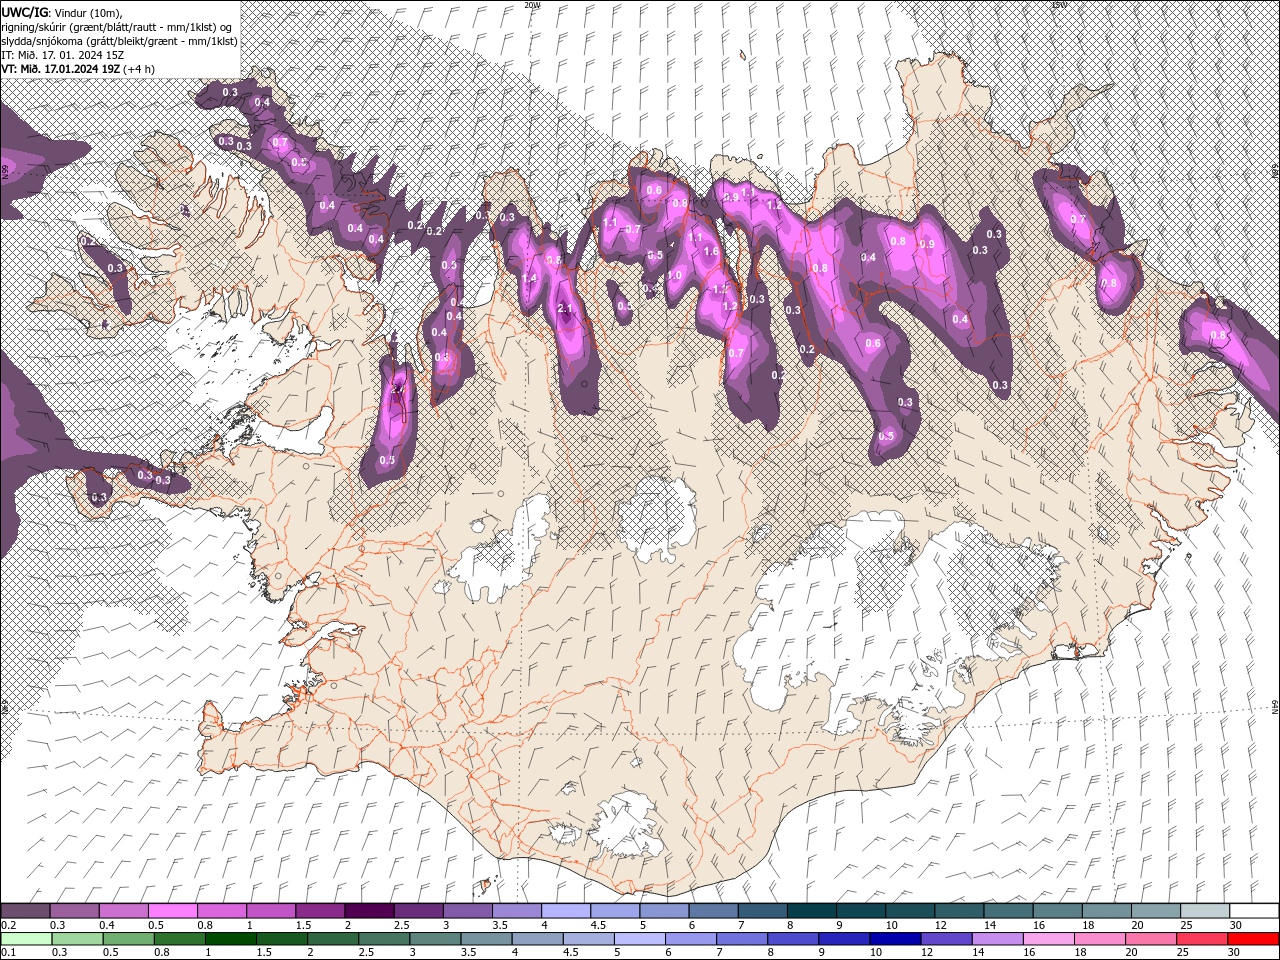Pick the grey-purple 0.2 swatch in the upper legend

[26, 911]
